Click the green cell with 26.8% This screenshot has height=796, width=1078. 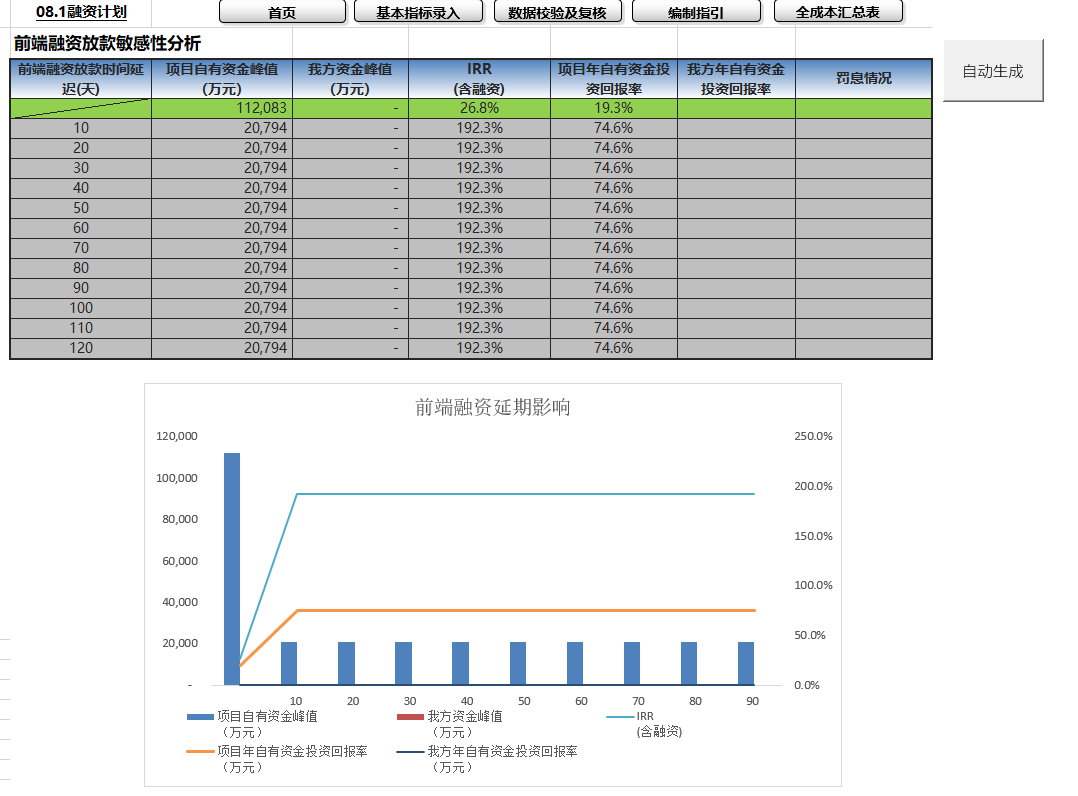[x=479, y=108]
